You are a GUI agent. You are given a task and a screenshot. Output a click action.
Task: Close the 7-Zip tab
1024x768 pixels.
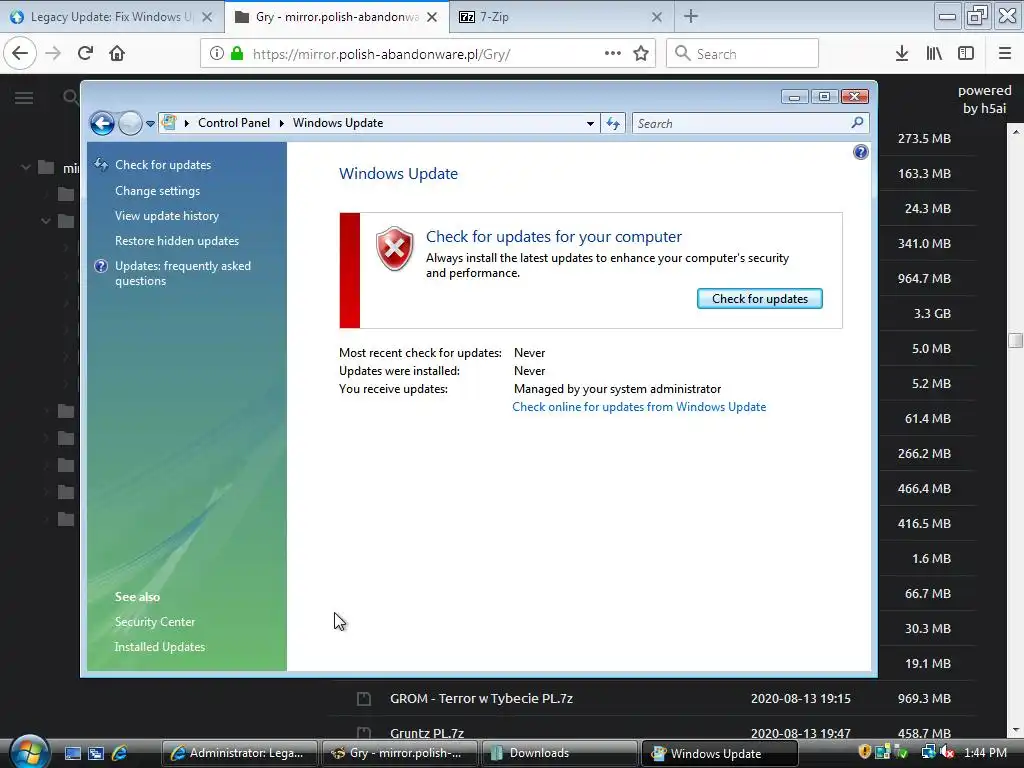pyautogui.click(x=657, y=17)
